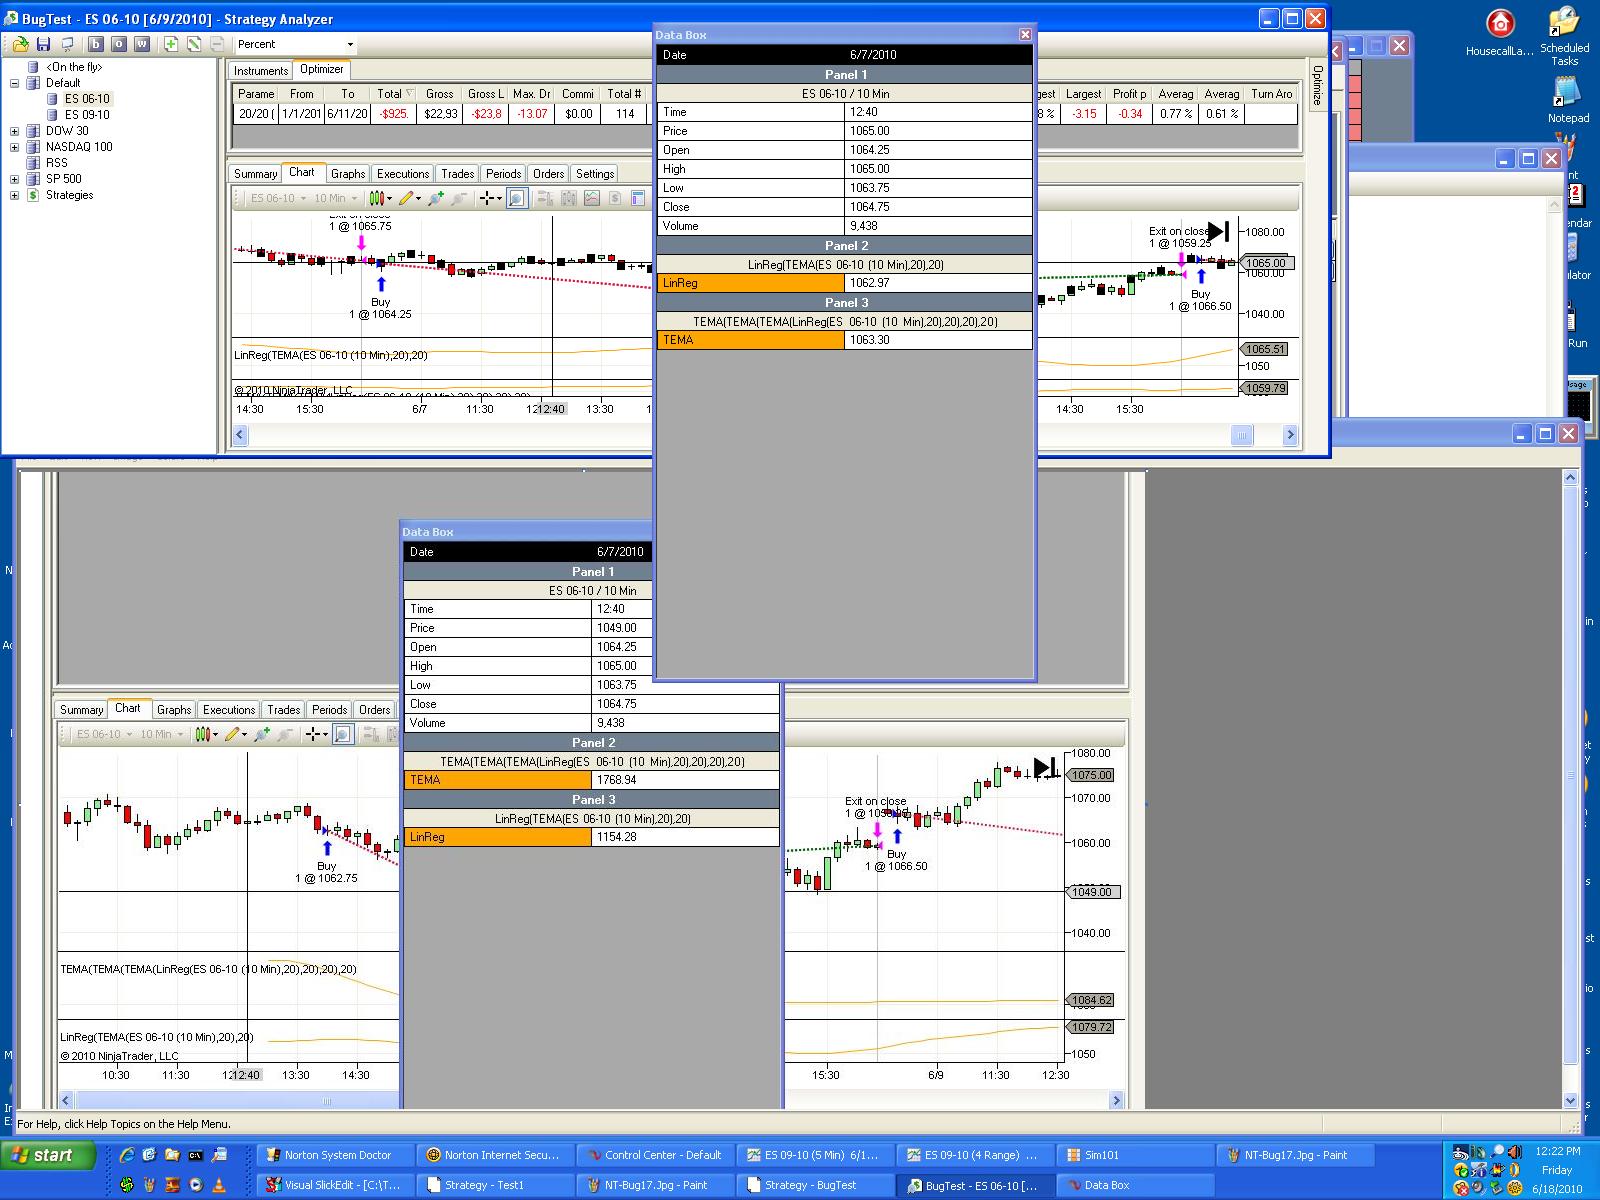Click the green plus add icon

point(171,44)
